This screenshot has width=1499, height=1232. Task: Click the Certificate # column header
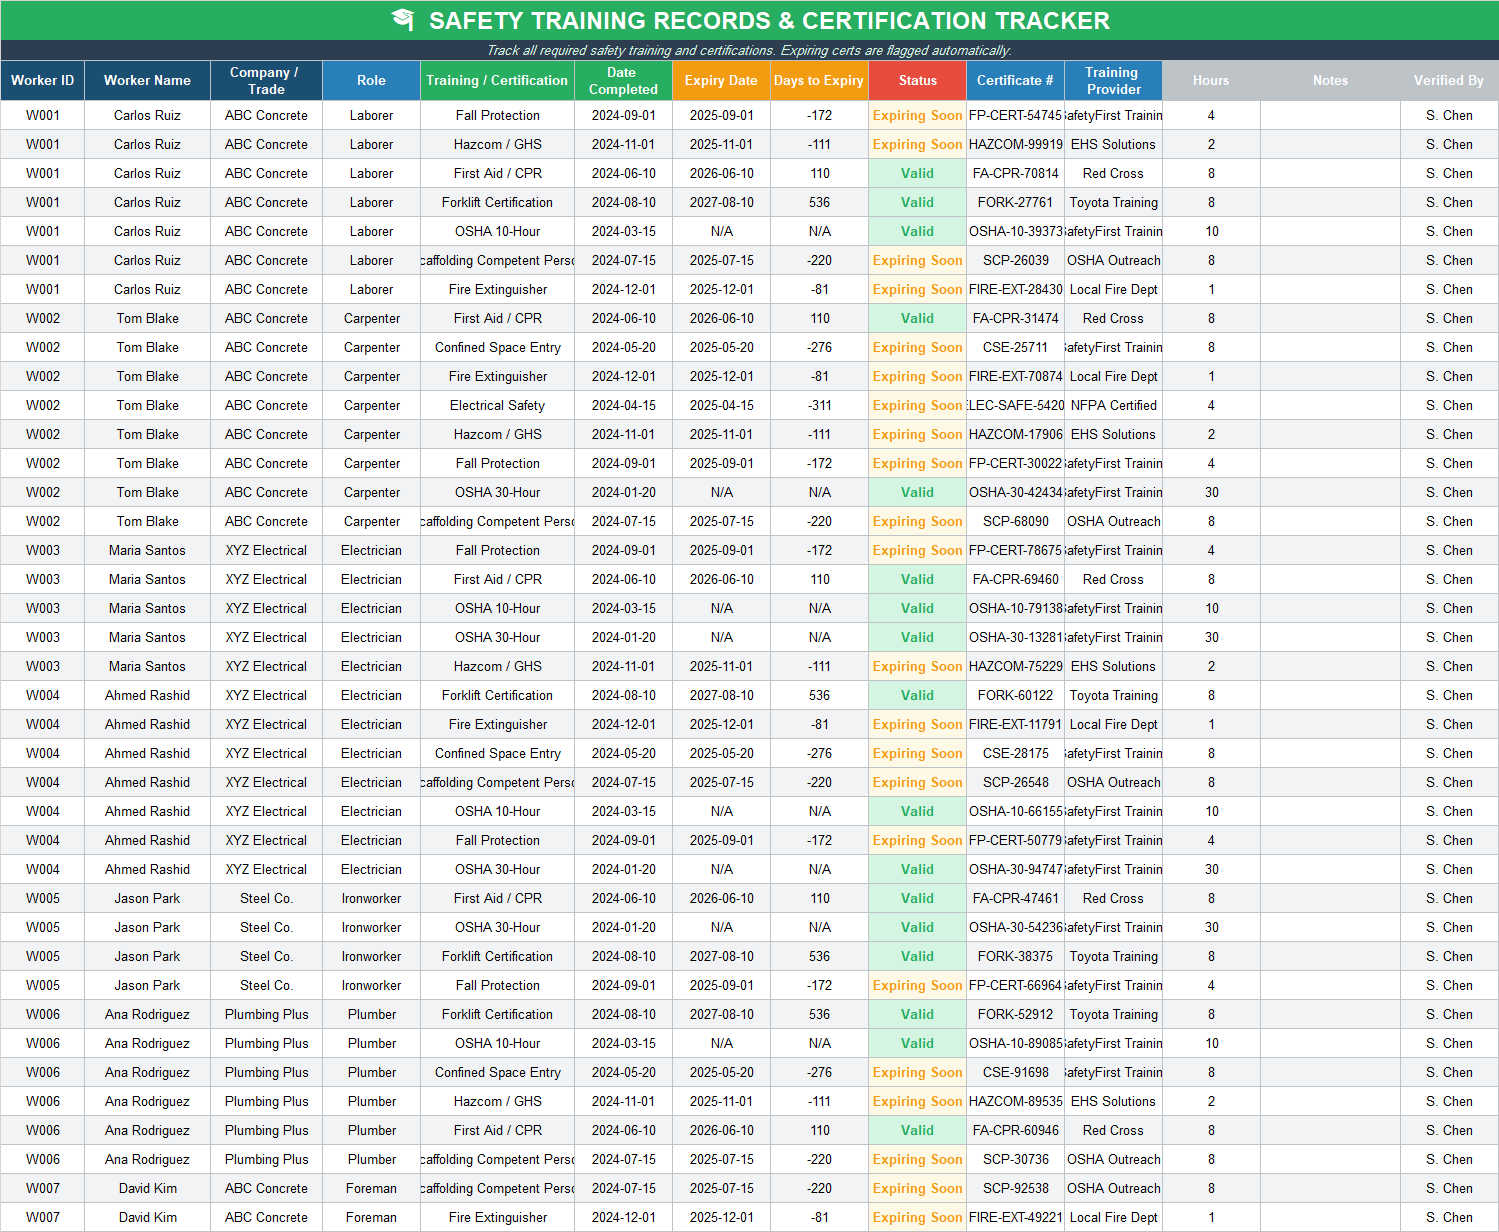coord(1014,81)
